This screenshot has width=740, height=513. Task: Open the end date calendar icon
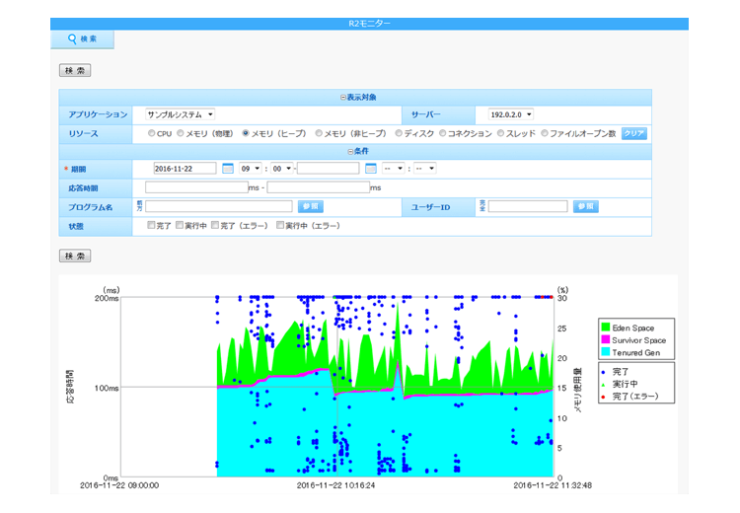(x=371, y=168)
